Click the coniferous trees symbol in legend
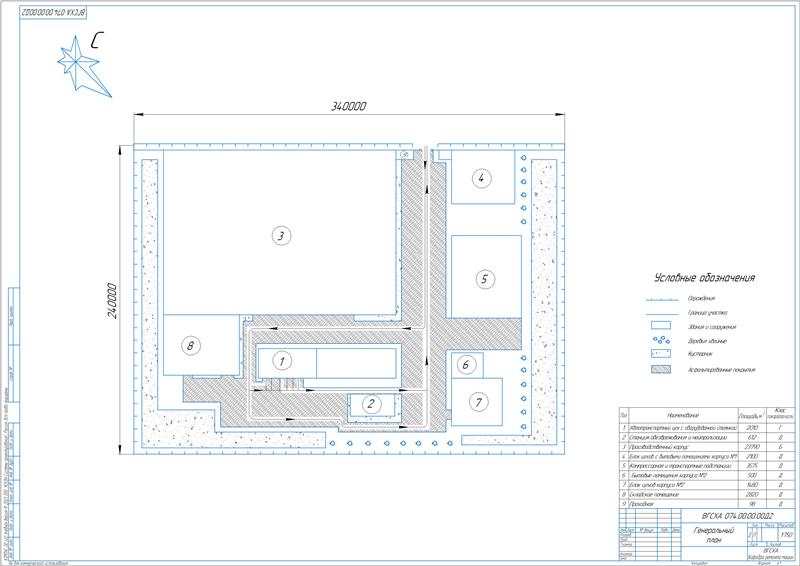The width and height of the screenshot is (800, 566). [662, 340]
